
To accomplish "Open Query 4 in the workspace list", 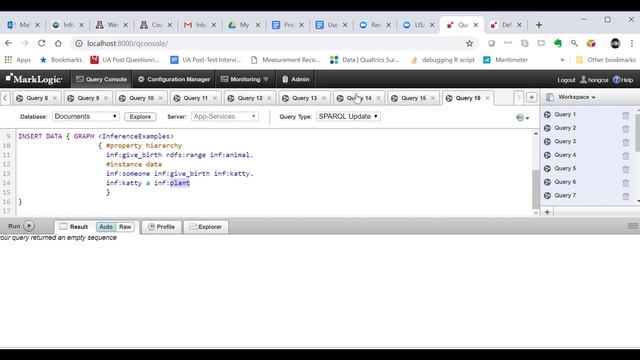I will (x=565, y=155).
